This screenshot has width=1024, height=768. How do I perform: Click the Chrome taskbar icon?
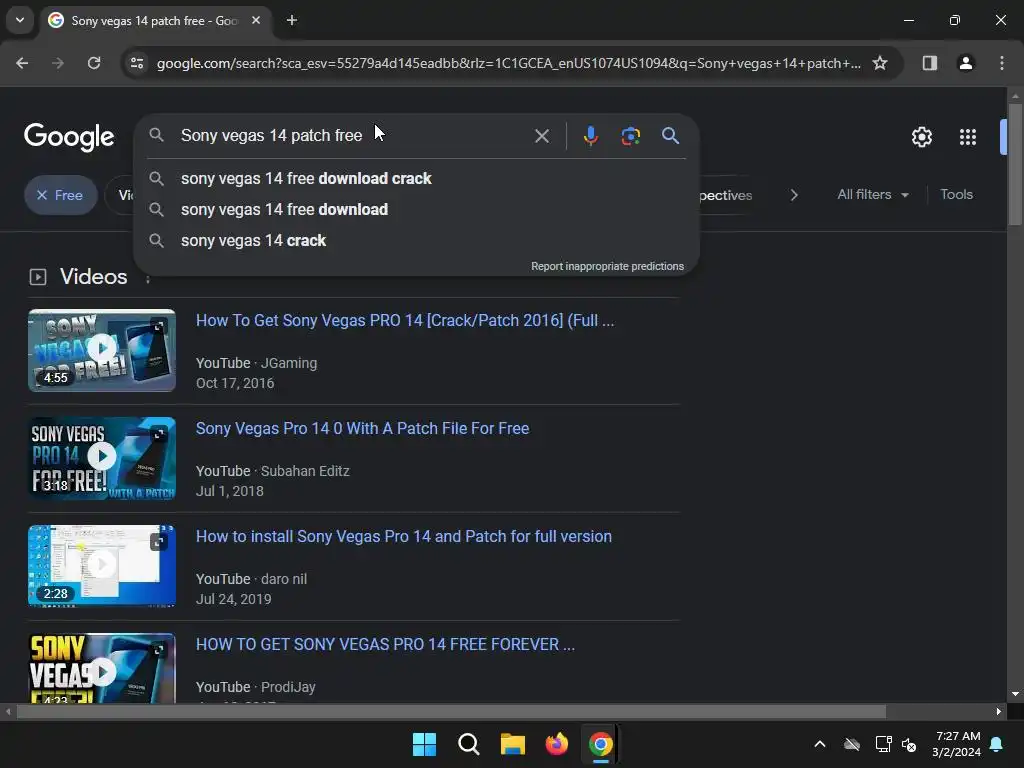click(x=600, y=744)
